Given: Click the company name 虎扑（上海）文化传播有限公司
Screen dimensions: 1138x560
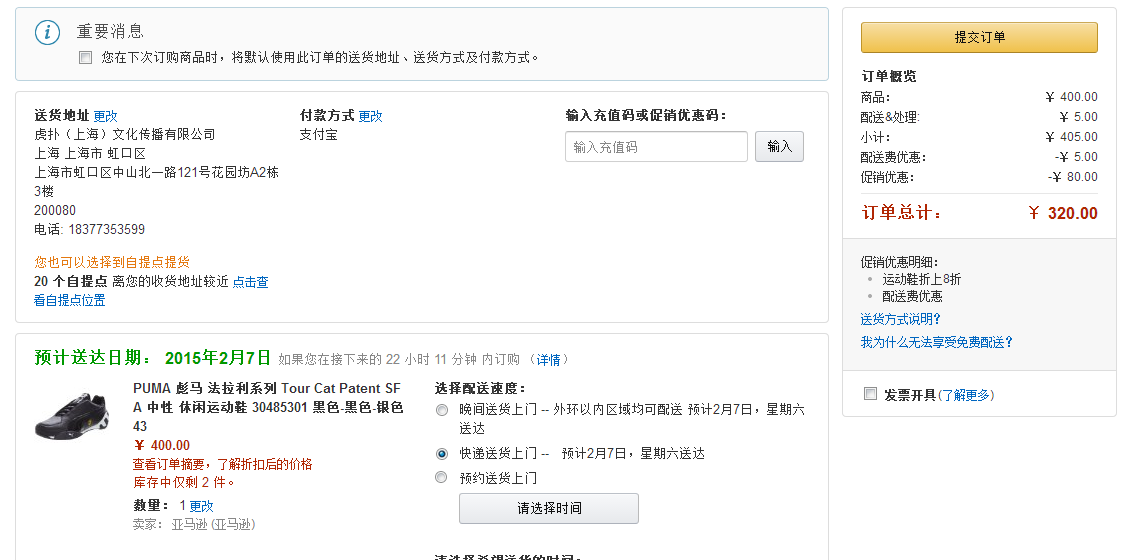Looking at the screenshot, I should tap(125, 135).
